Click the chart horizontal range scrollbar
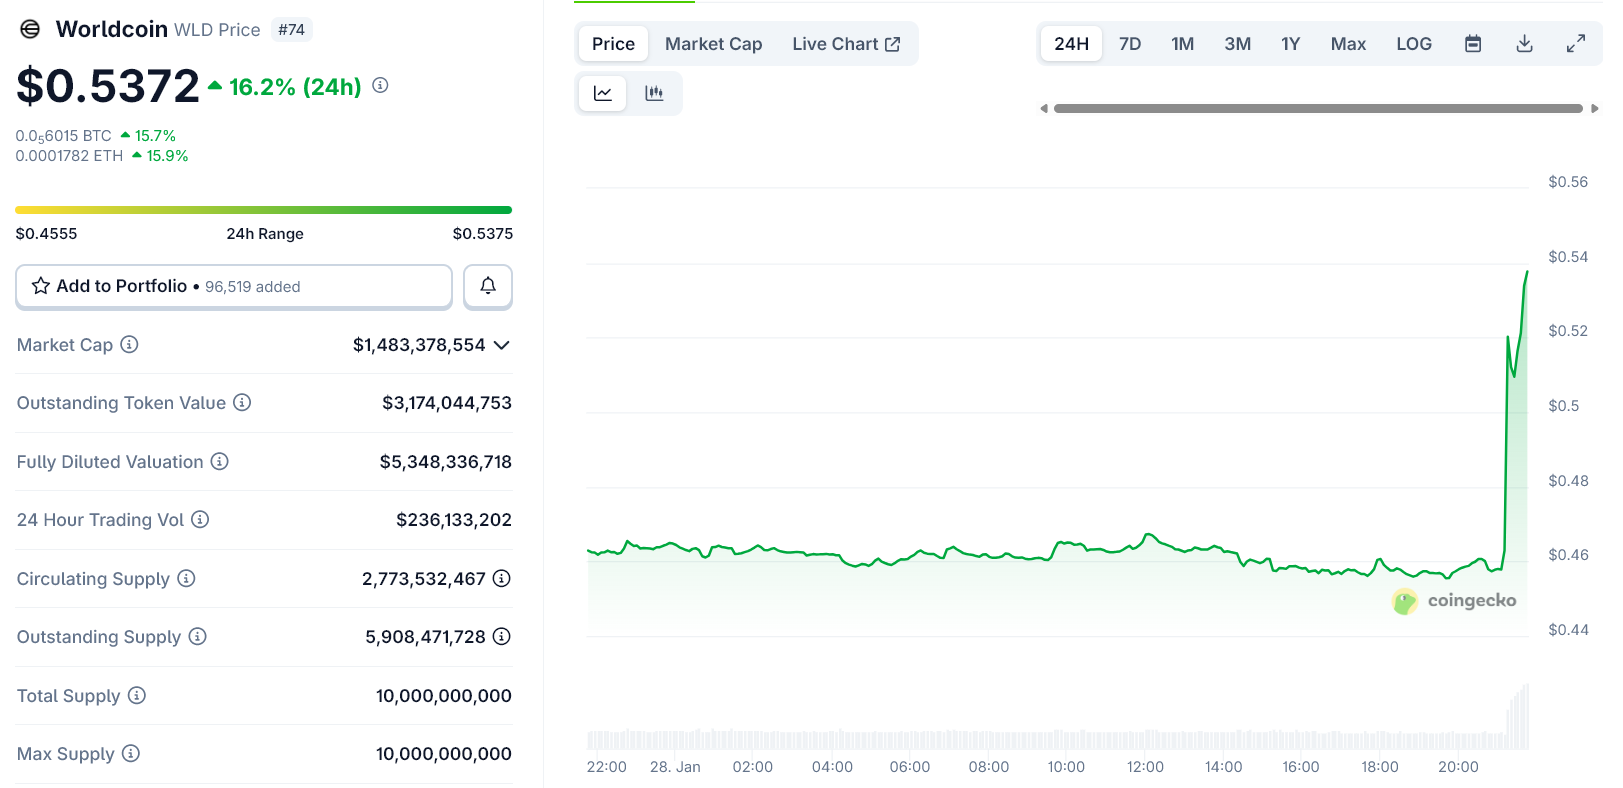 1317,108
